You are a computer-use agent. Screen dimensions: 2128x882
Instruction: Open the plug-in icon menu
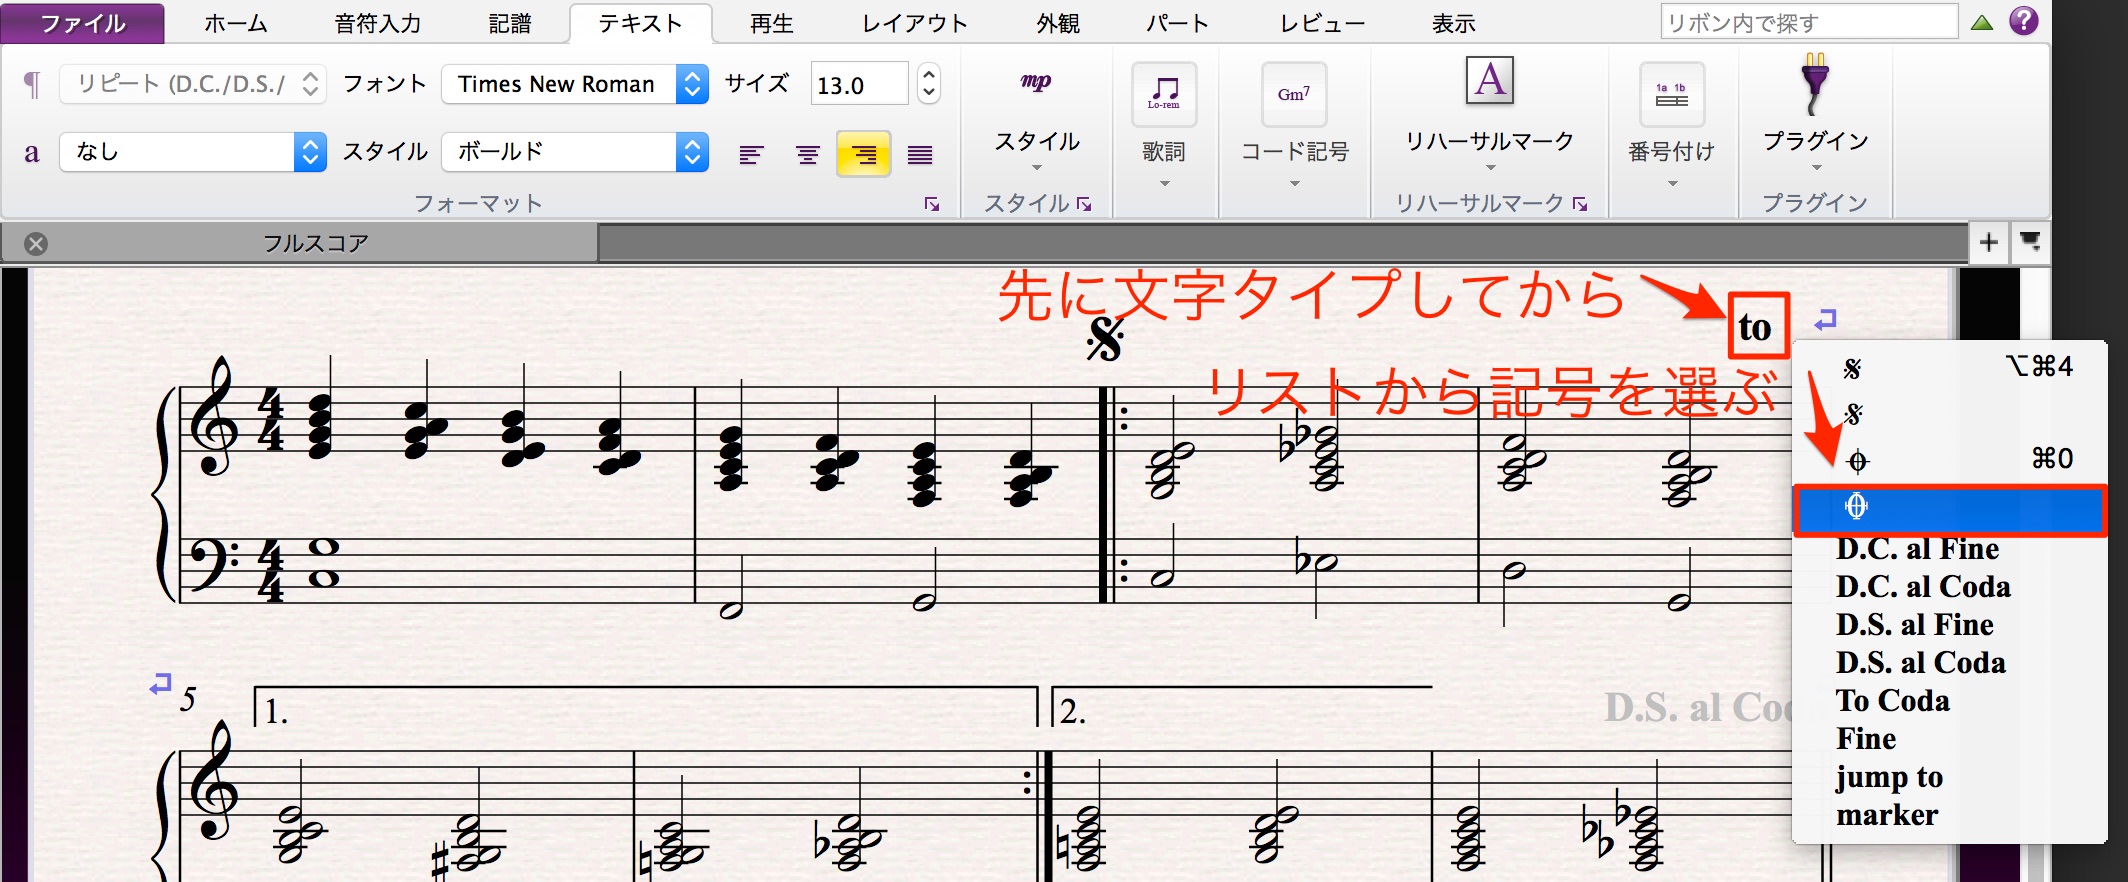(x=1815, y=84)
